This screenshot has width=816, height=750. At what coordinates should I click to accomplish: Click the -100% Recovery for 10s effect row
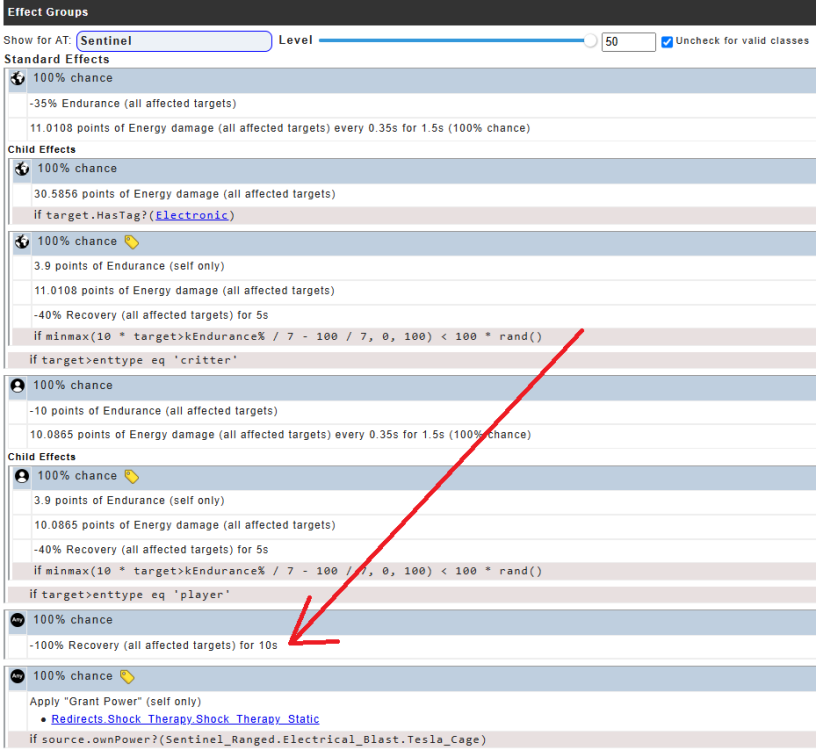tap(154, 645)
